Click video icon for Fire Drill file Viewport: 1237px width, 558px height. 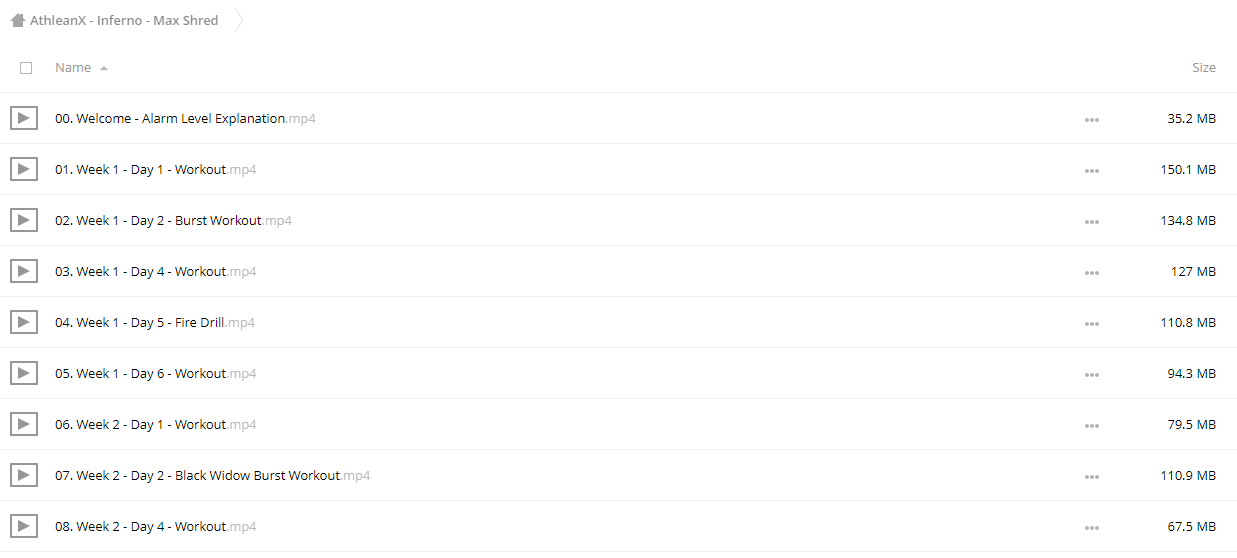click(x=24, y=322)
